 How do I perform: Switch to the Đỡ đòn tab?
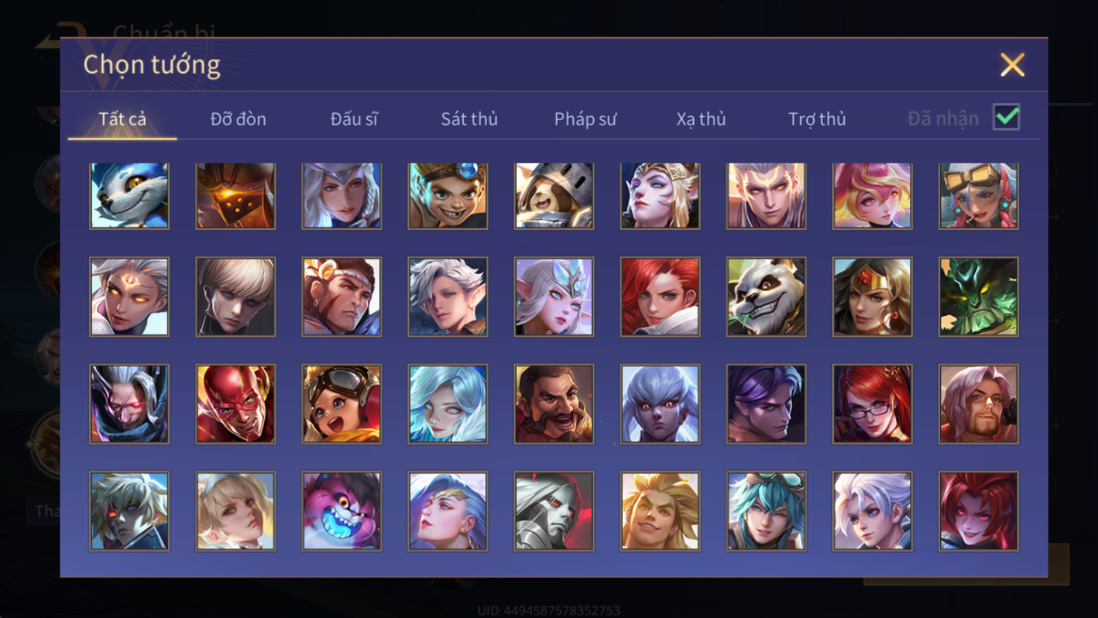click(x=238, y=119)
